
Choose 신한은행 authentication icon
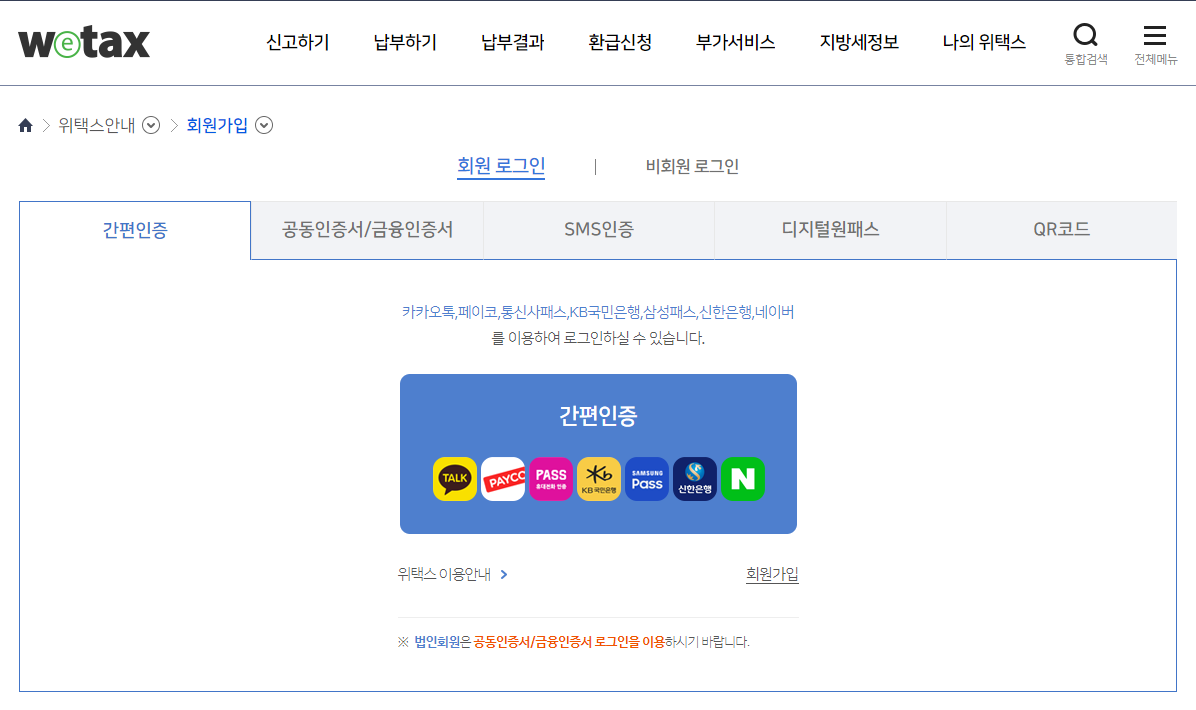(695, 479)
